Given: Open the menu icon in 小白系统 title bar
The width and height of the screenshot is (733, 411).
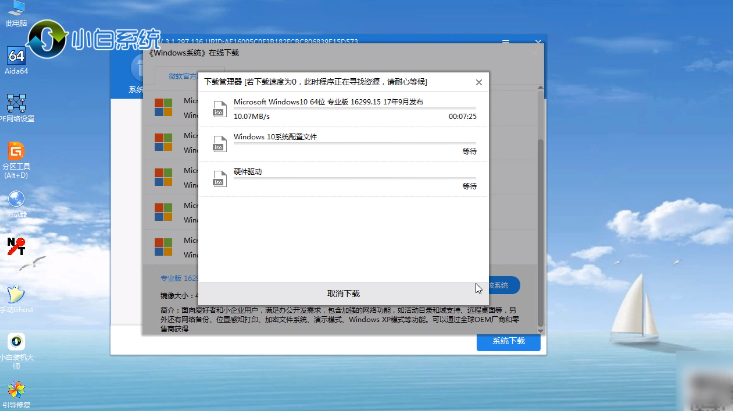Looking at the screenshot, I should [x=505, y=41].
